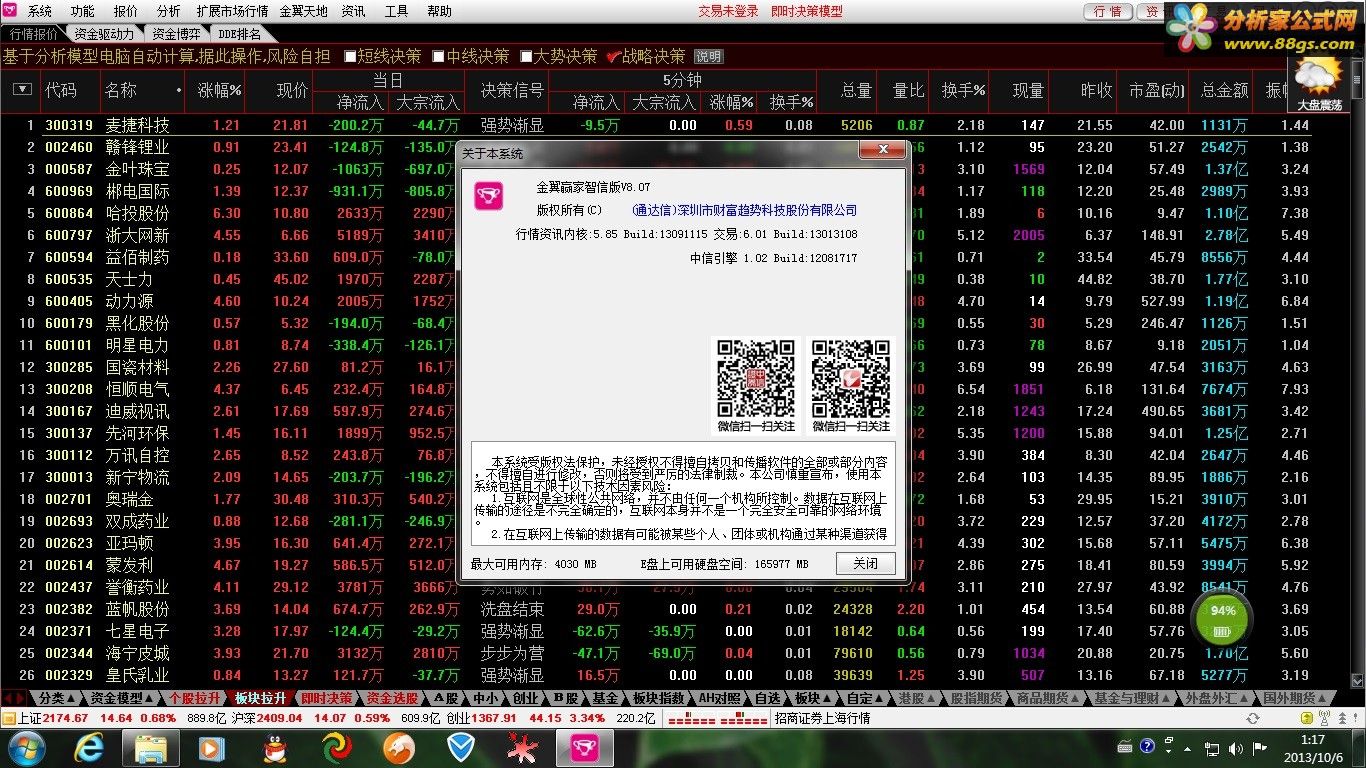Expand the 板块▲ bottom tab menu
Viewport: 1366px width, 768px height.
coord(813,698)
